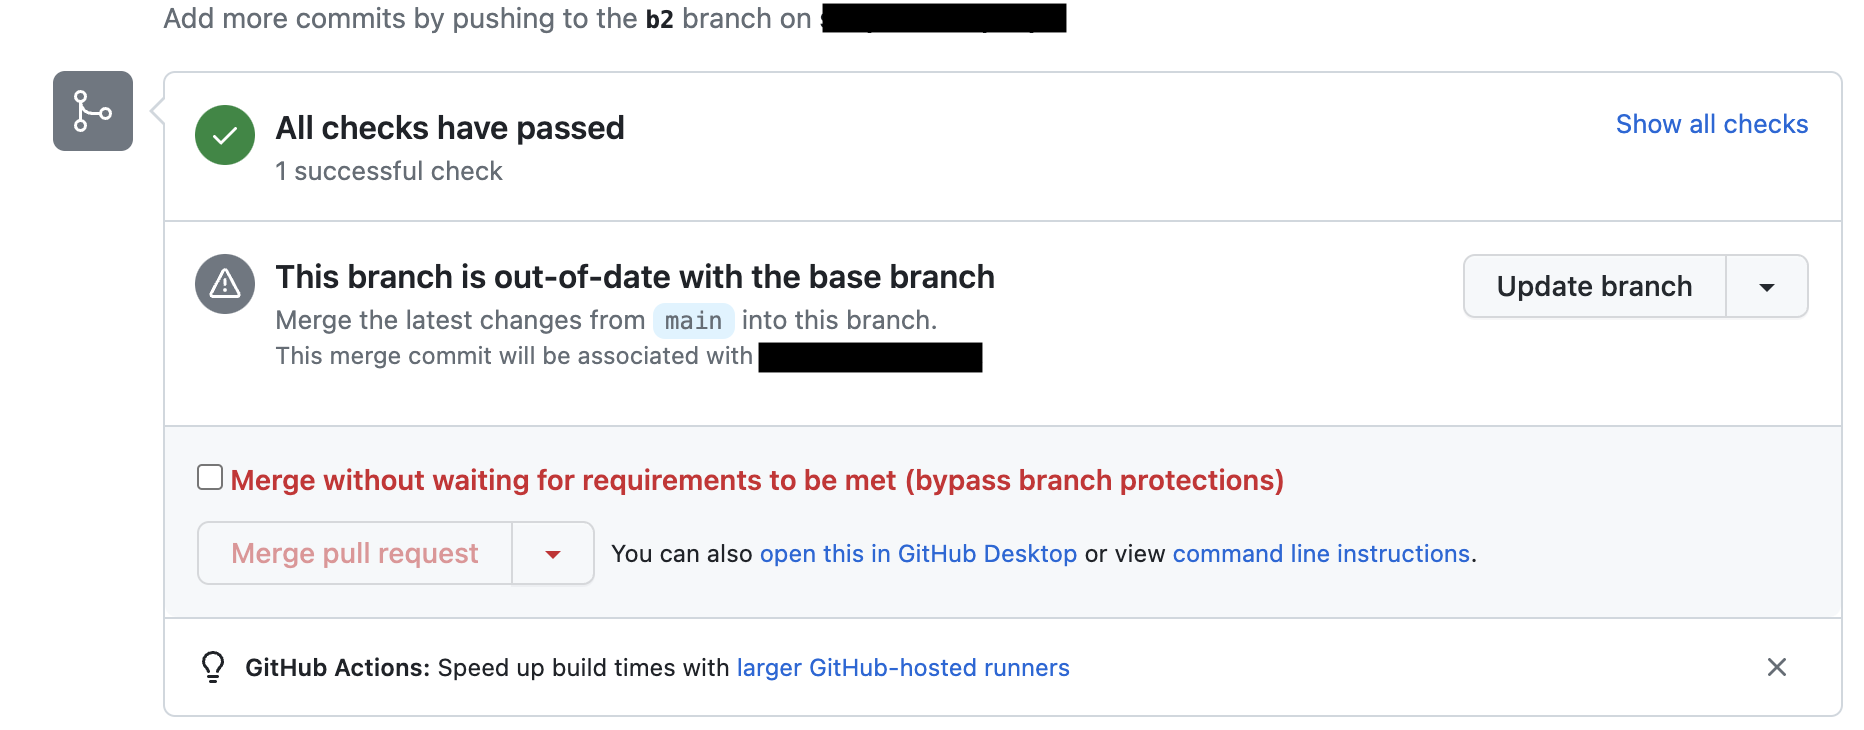Click the bypass branch protections warning text
This screenshot has height=730, width=1864.
[x=757, y=480]
